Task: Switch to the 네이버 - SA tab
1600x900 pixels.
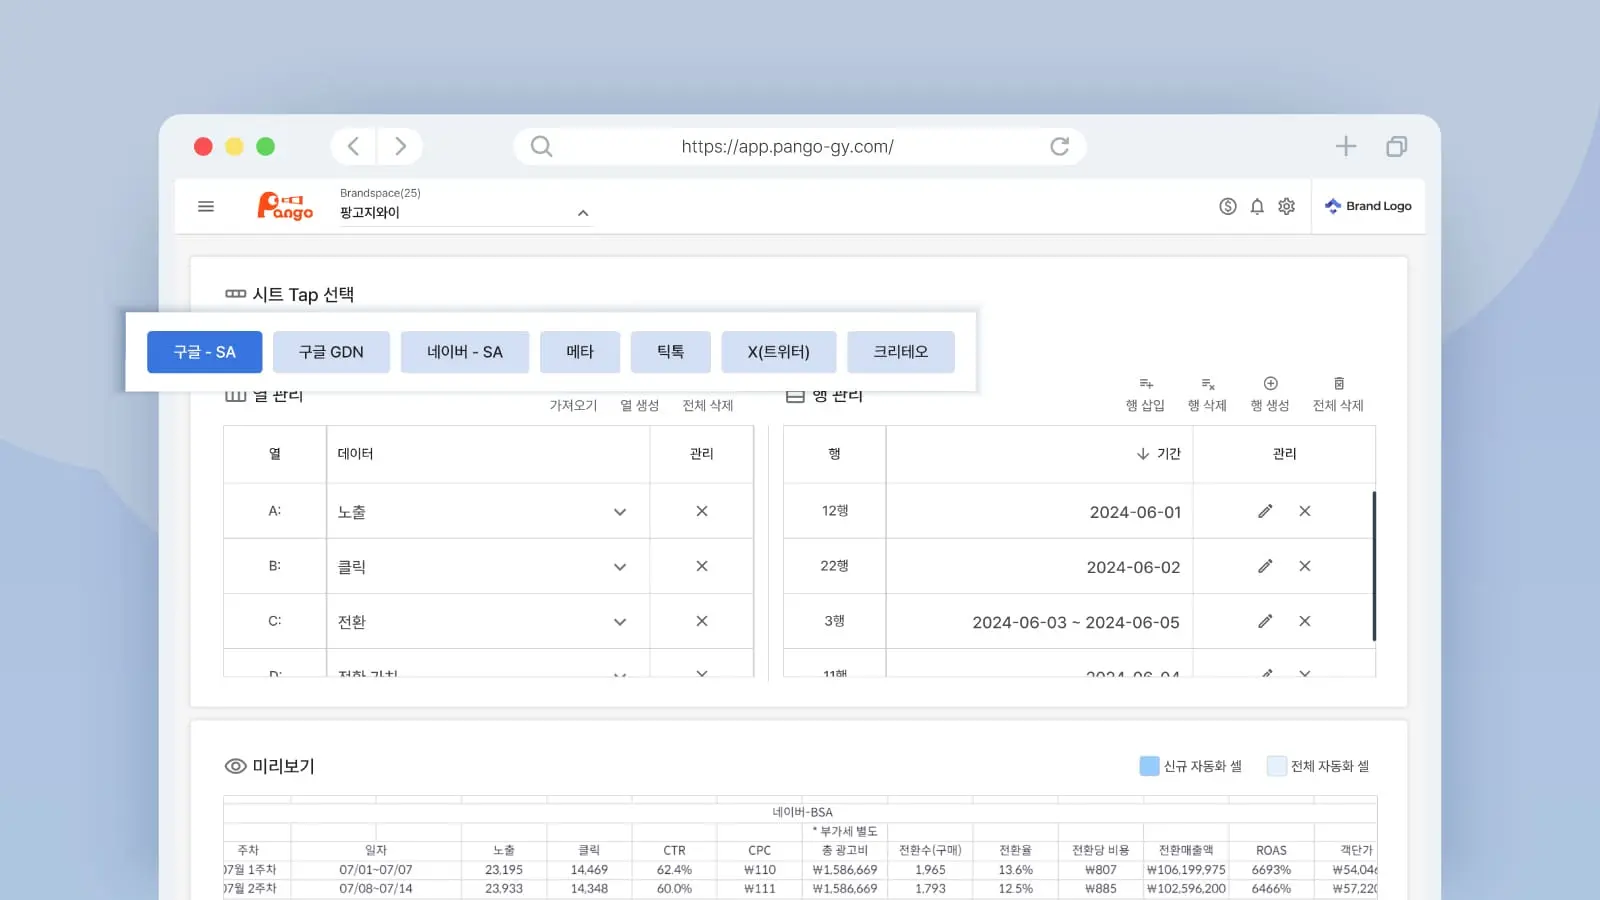Action: pos(464,352)
